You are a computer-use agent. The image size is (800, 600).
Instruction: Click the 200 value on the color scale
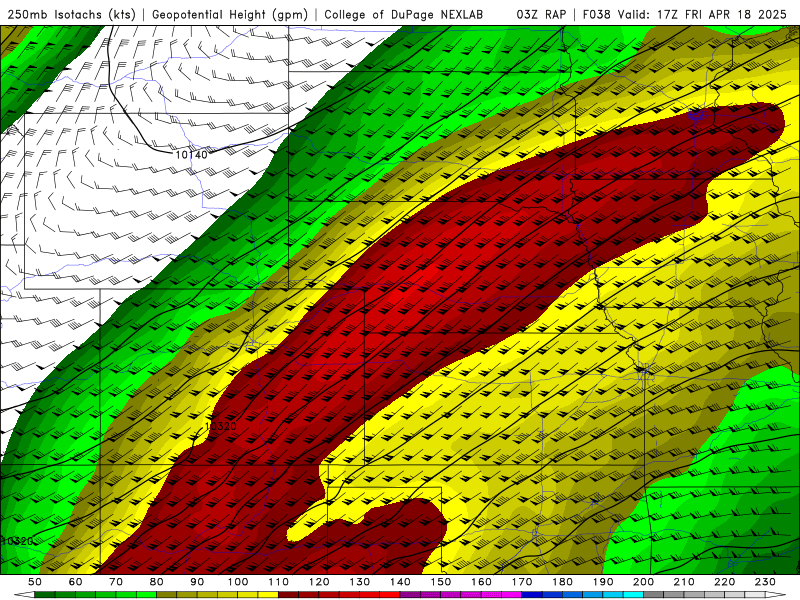click(x=643, y=582)
